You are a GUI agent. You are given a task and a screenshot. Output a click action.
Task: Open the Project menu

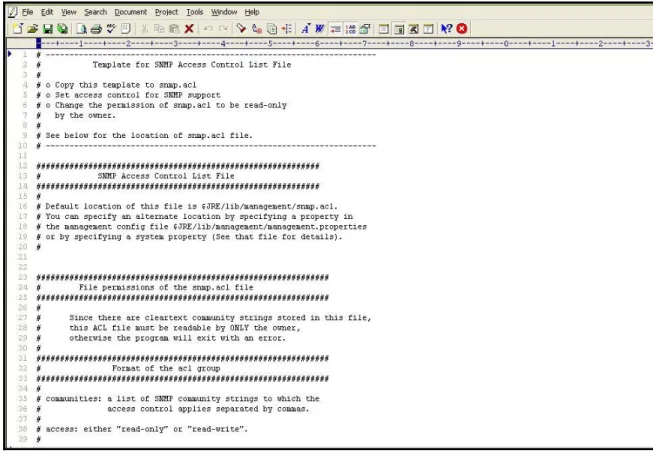pos(166,12)
